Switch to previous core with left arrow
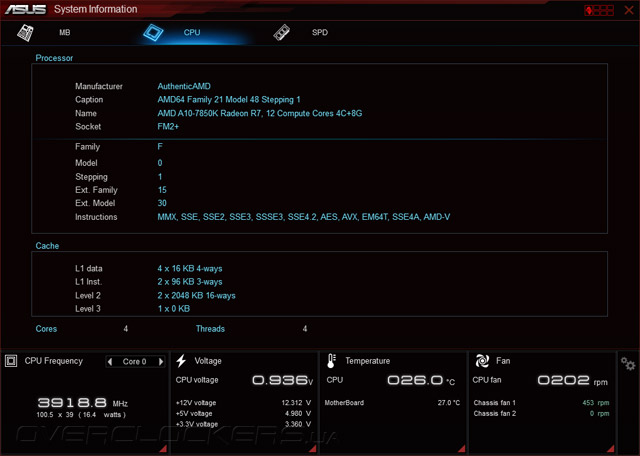This screenshot has height=456, width=640. point(110,361)
